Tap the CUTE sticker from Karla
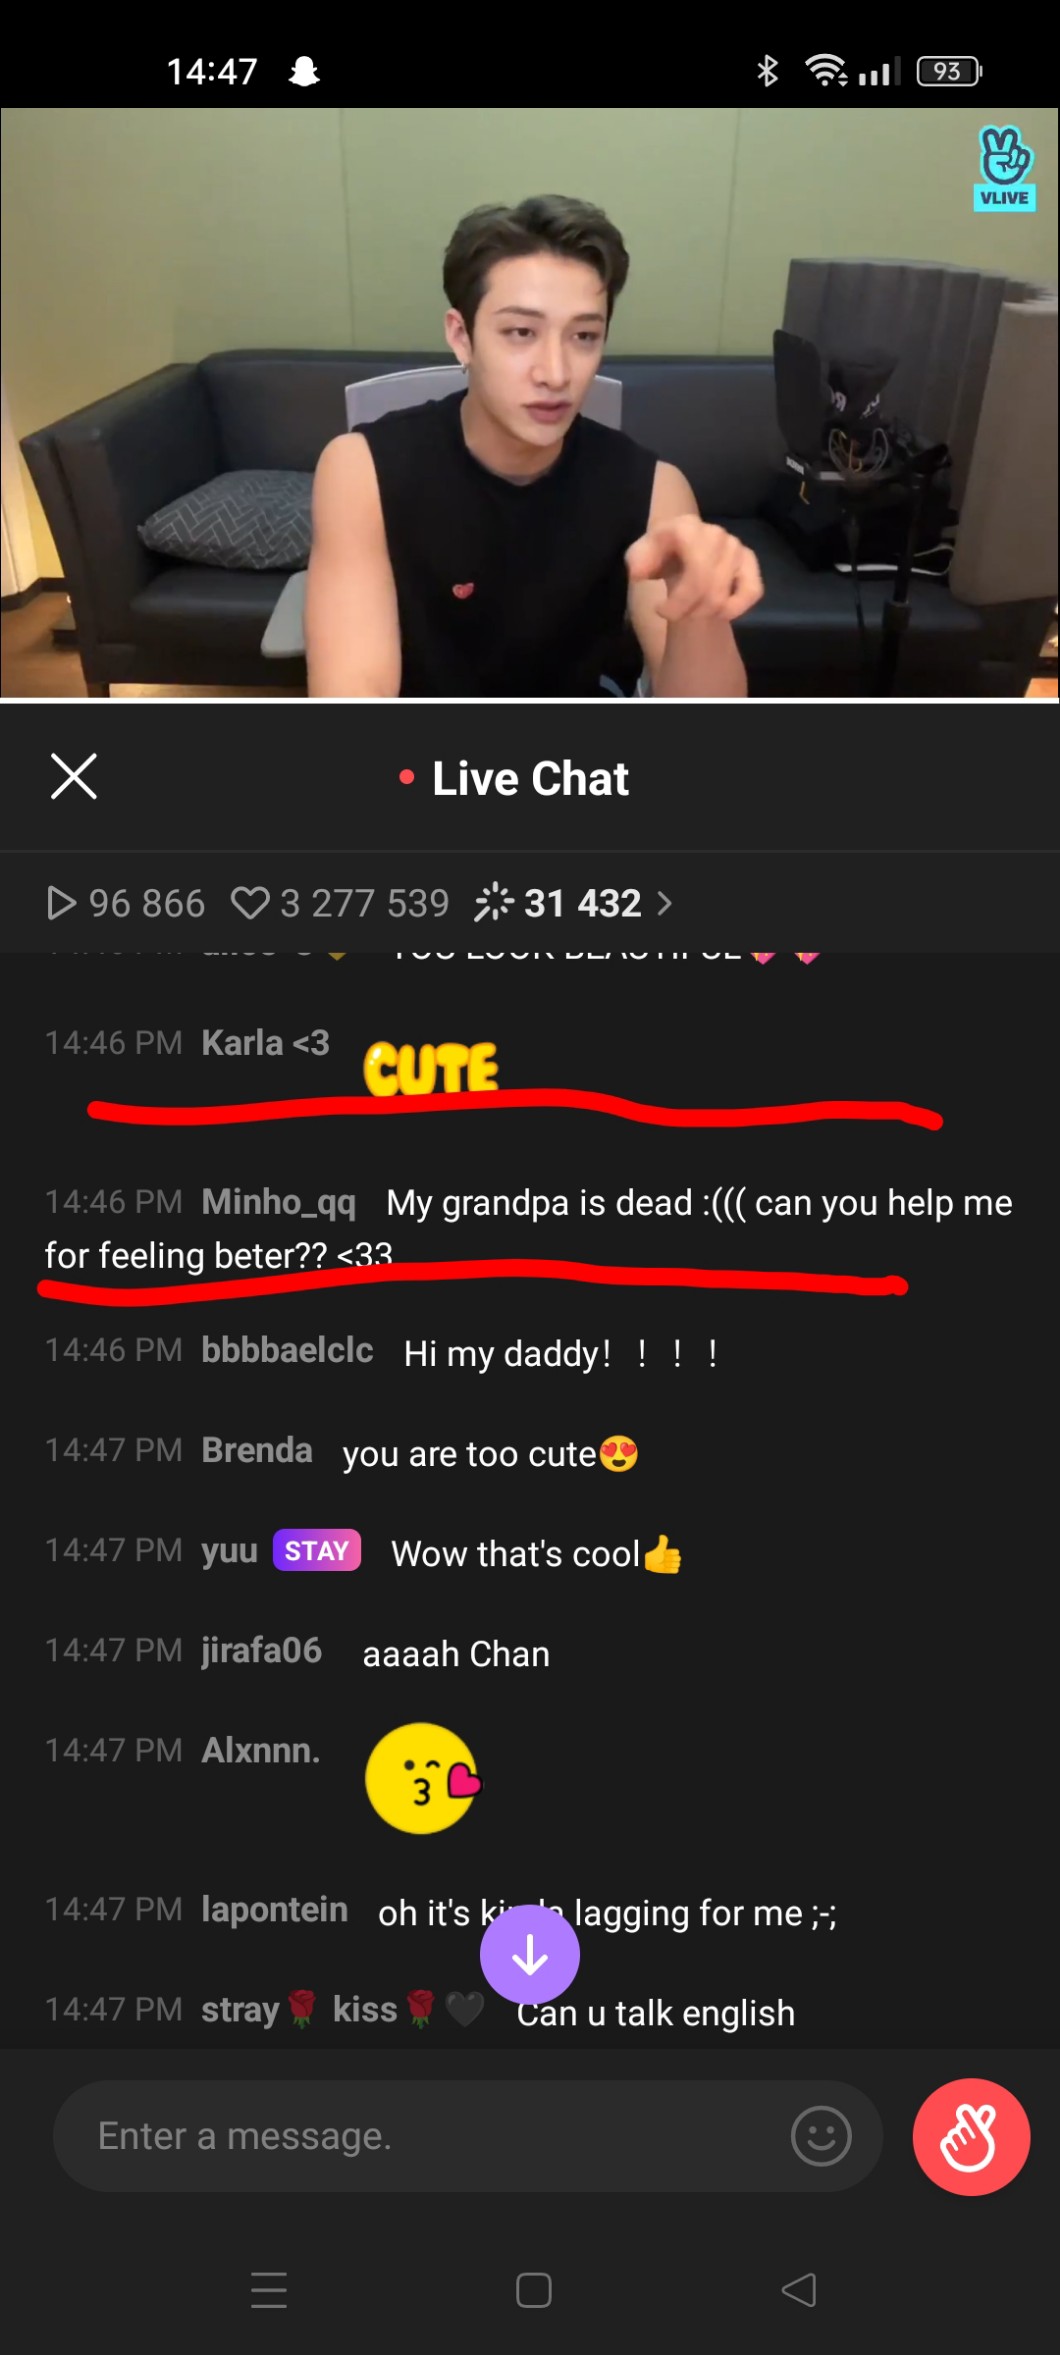This screenshot has height=2355, width=1060. pos(431,1068)
